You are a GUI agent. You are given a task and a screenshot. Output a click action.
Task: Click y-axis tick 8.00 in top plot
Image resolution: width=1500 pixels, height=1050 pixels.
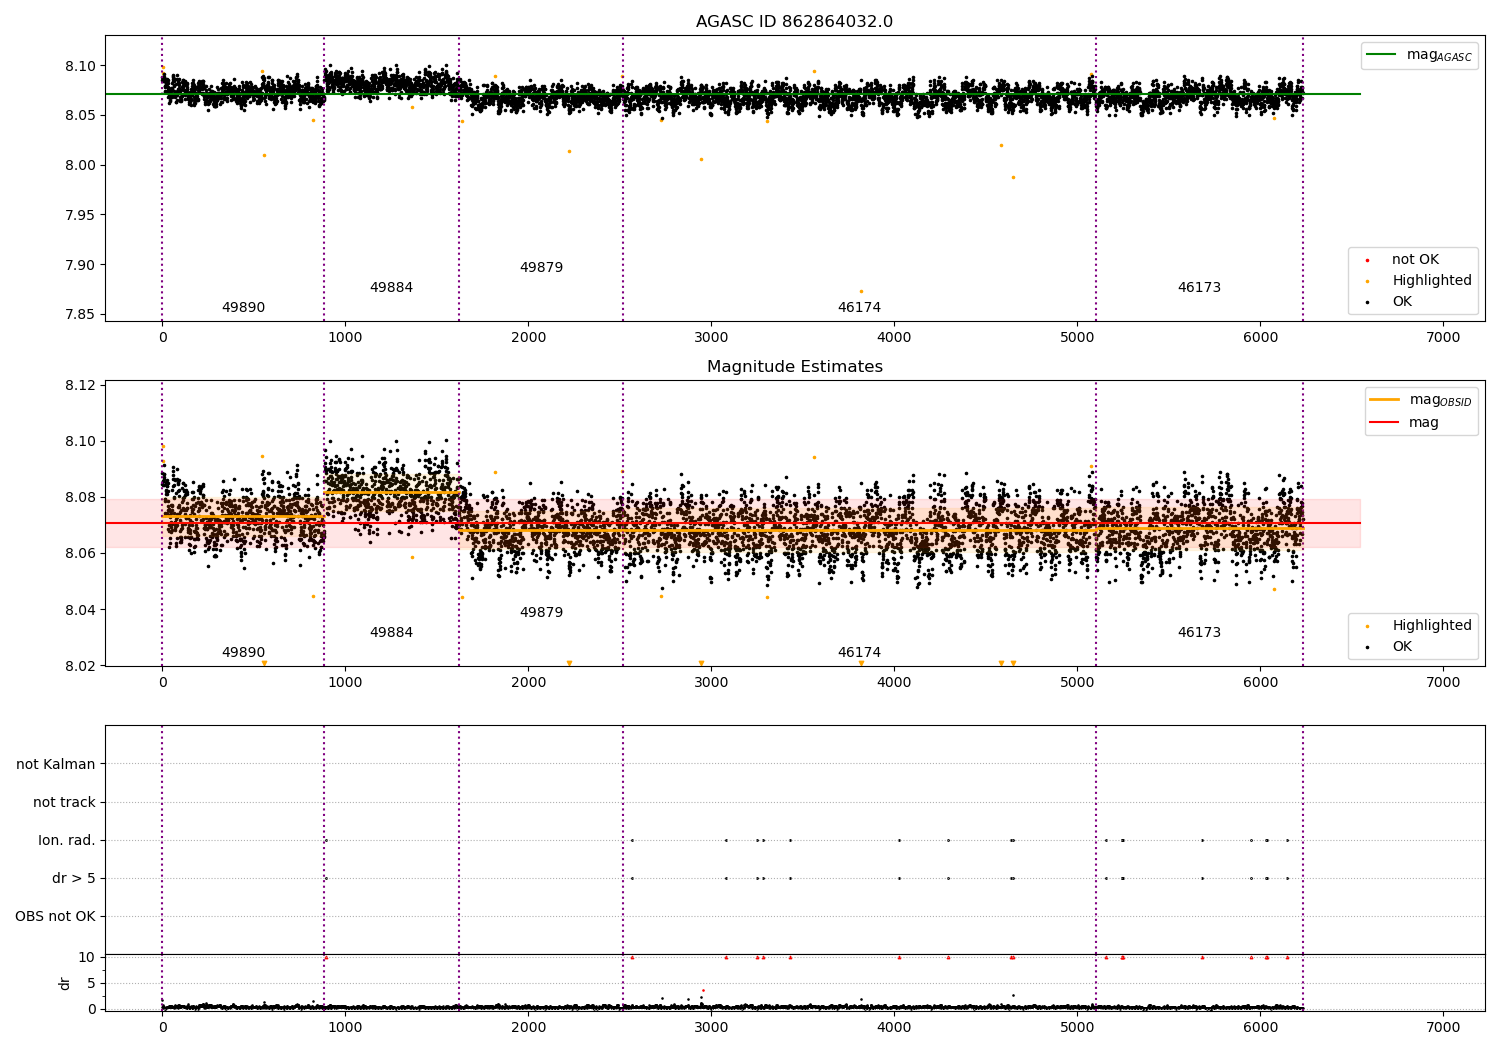80,166
